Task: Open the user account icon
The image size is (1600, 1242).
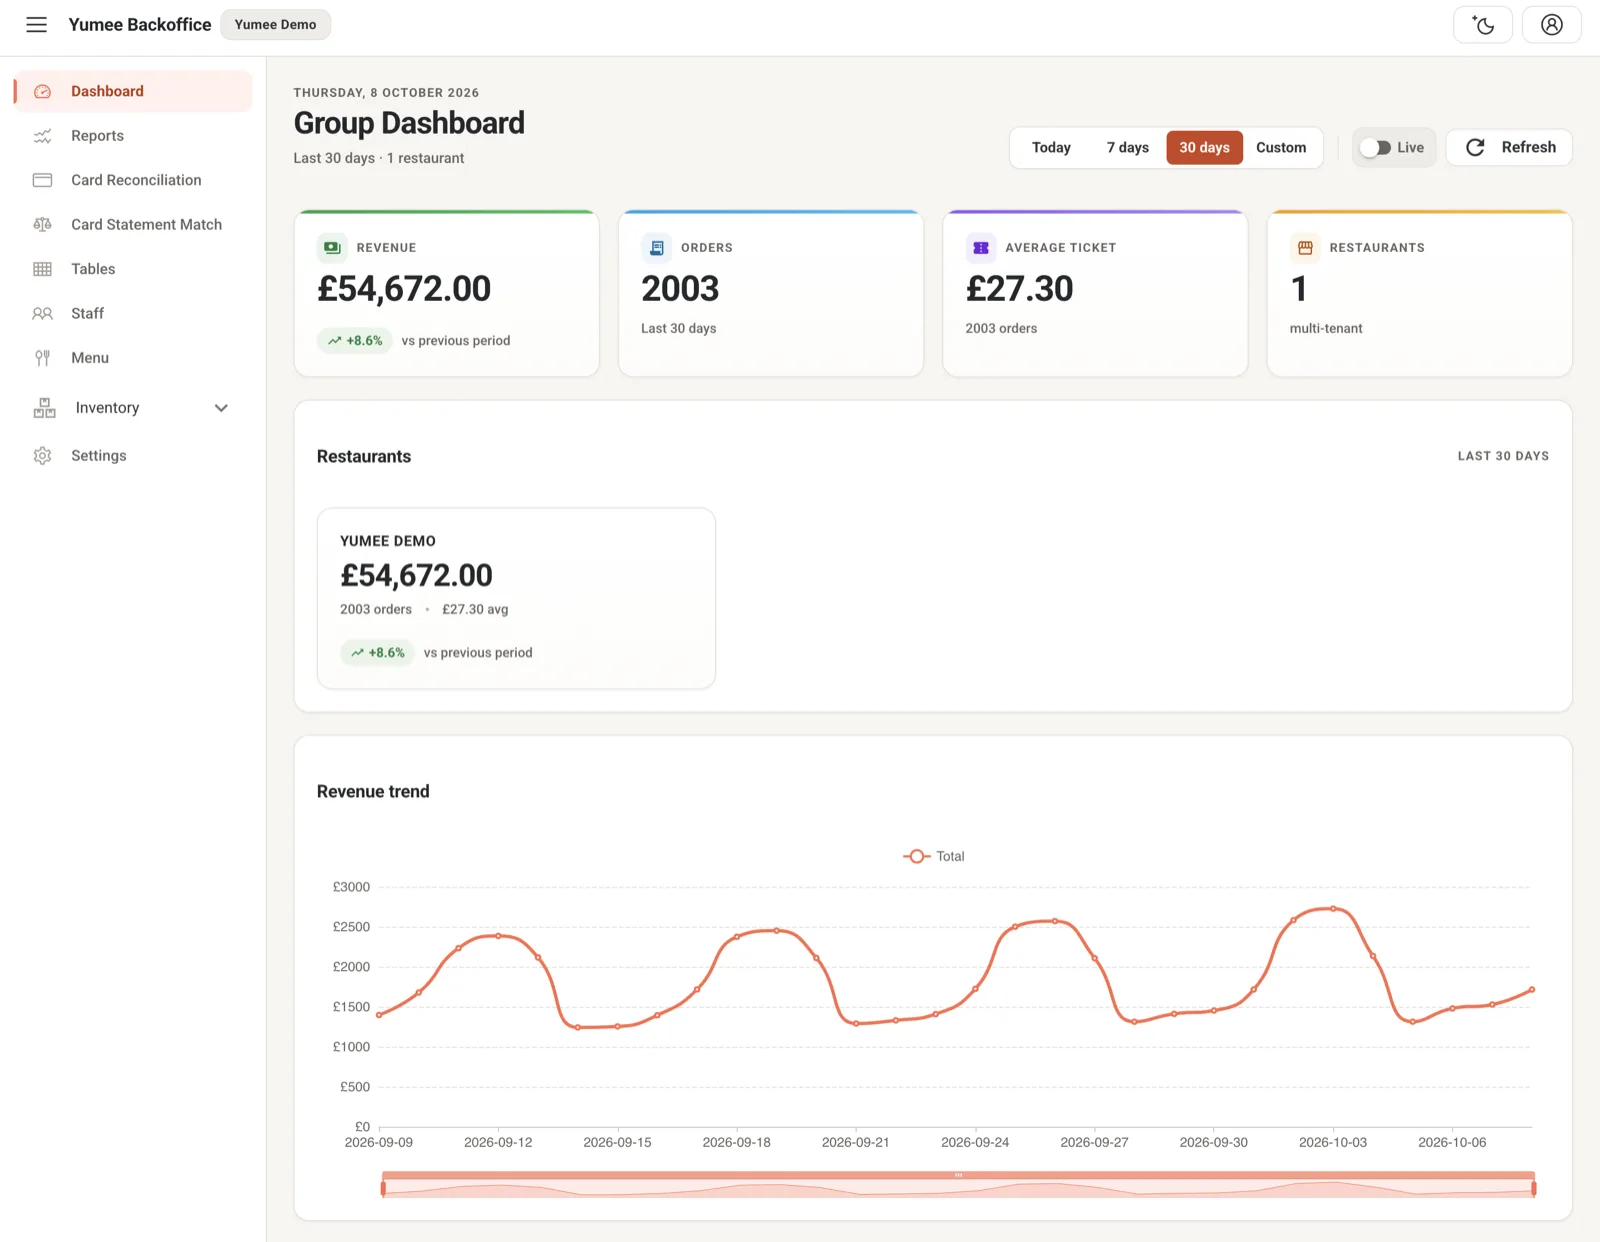Action: pyautogui.click(x=1551, y=25)
